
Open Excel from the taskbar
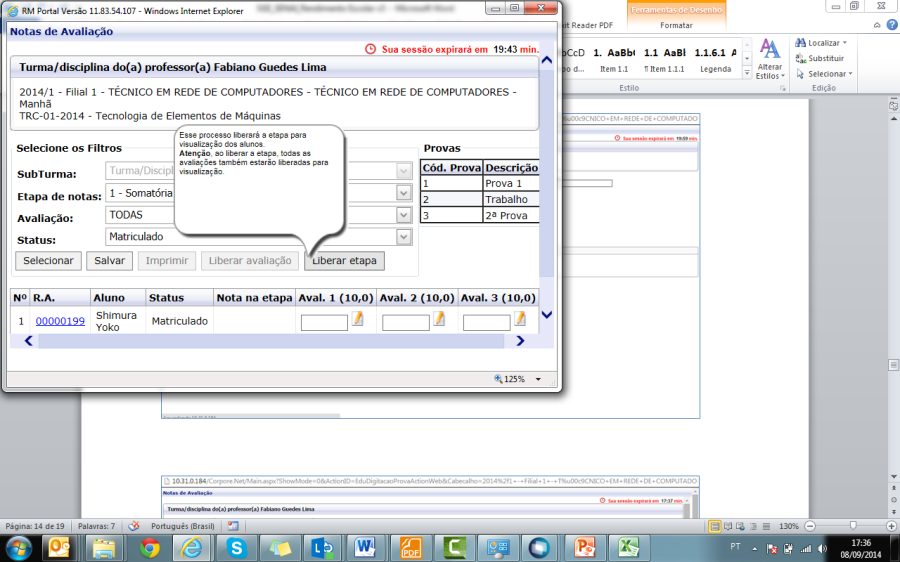[627, 548]
